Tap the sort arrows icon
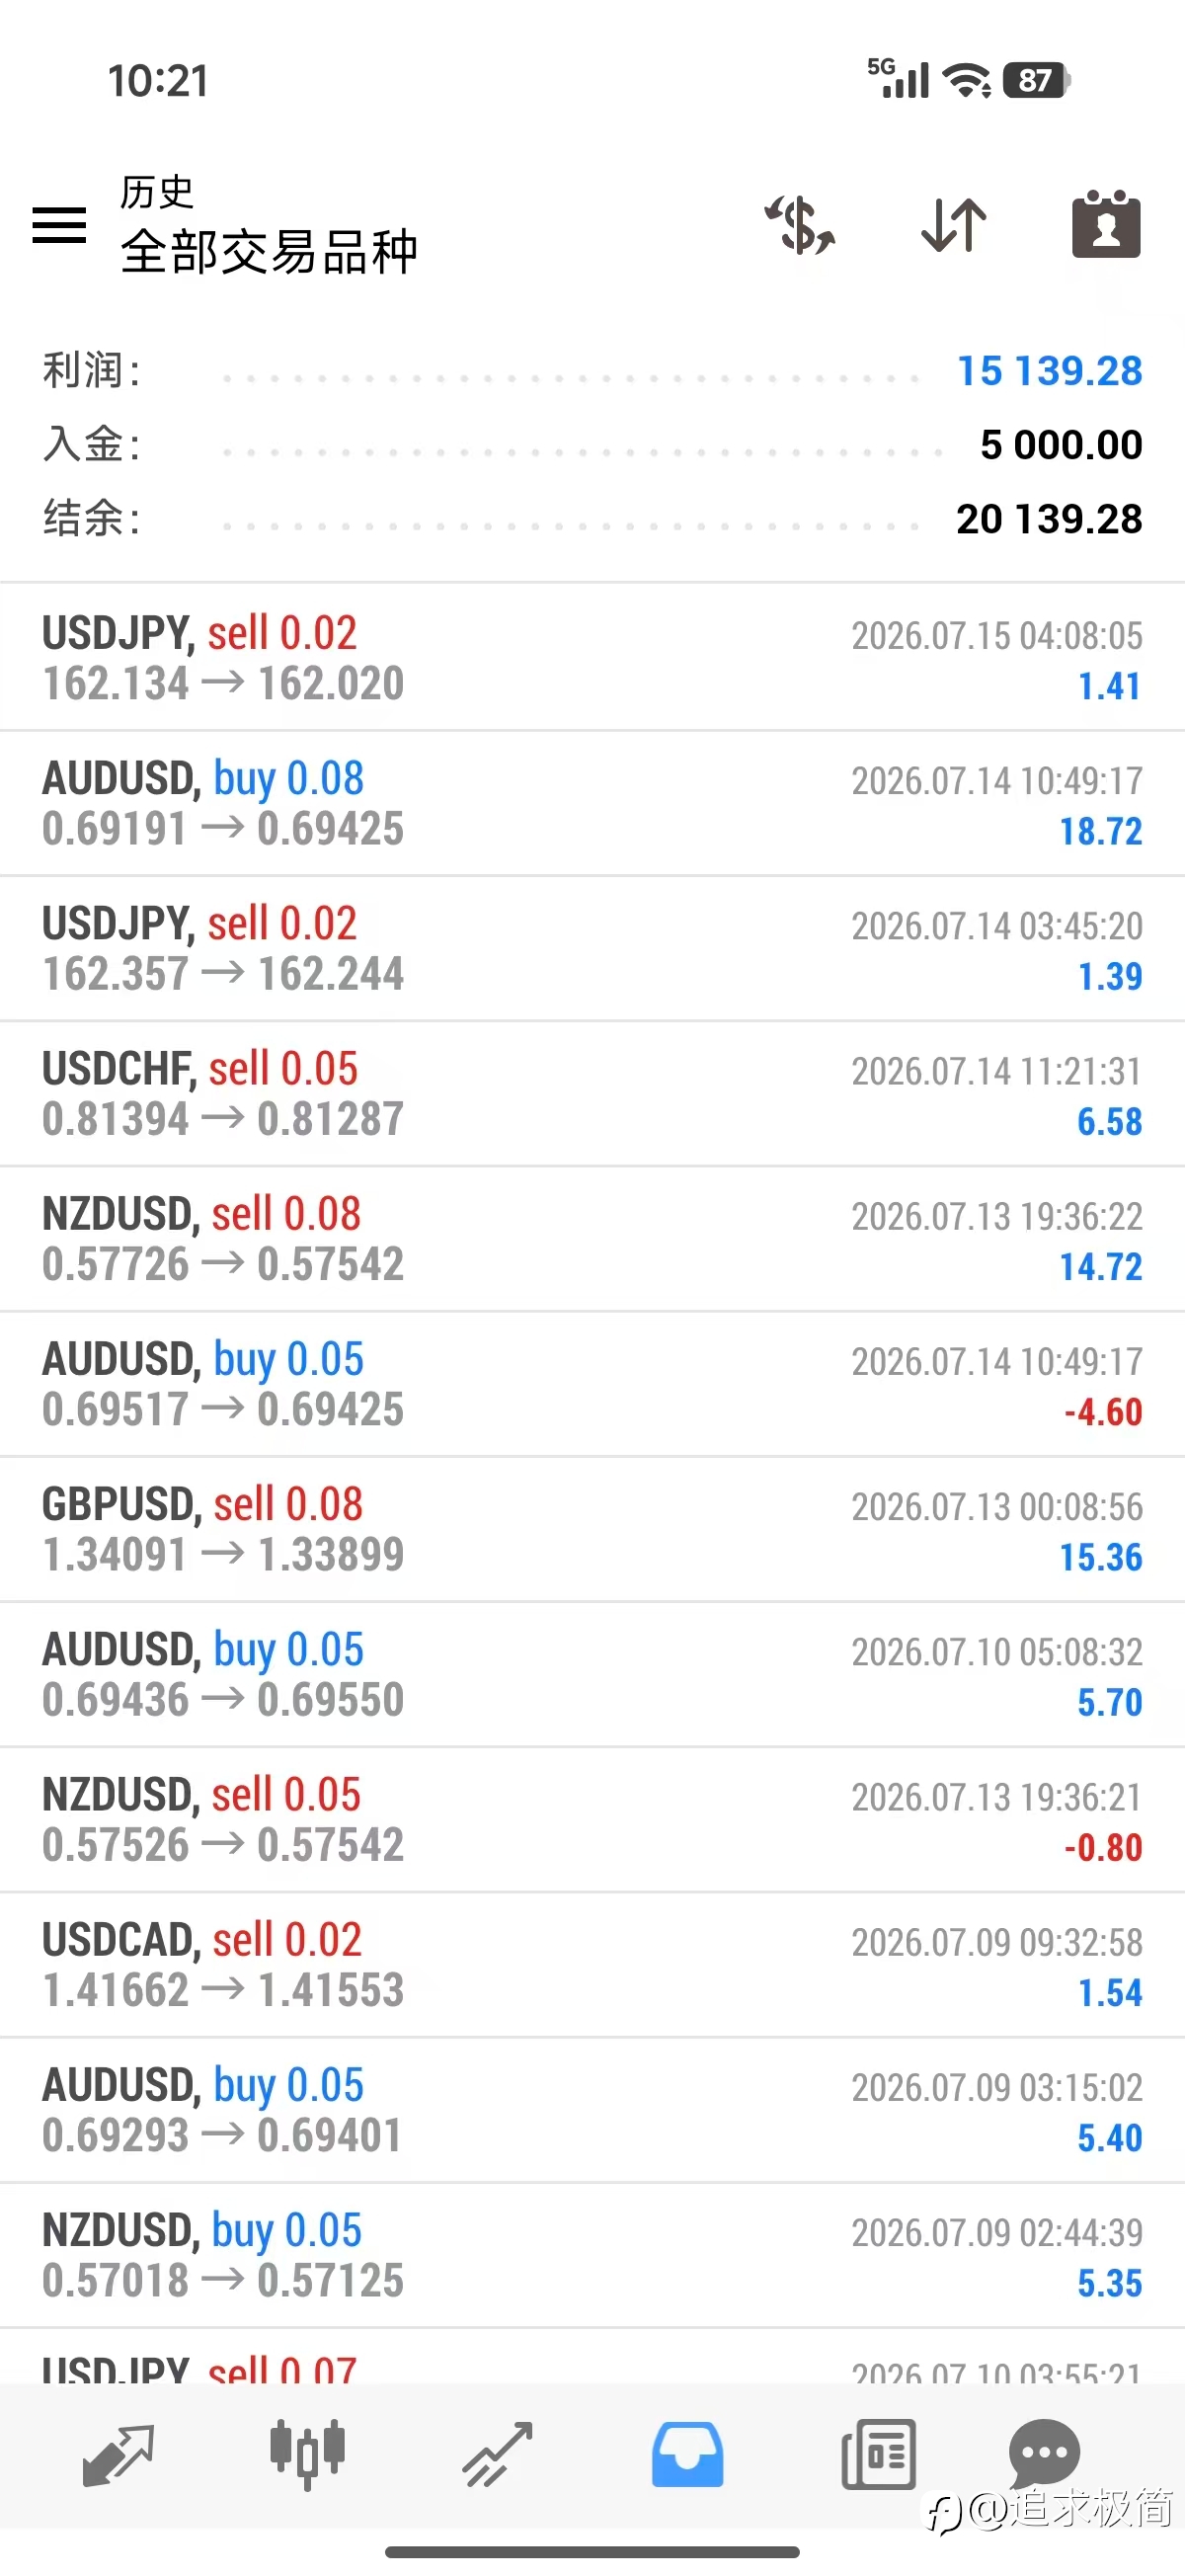1185x2576 pixels. click(953, 224)
